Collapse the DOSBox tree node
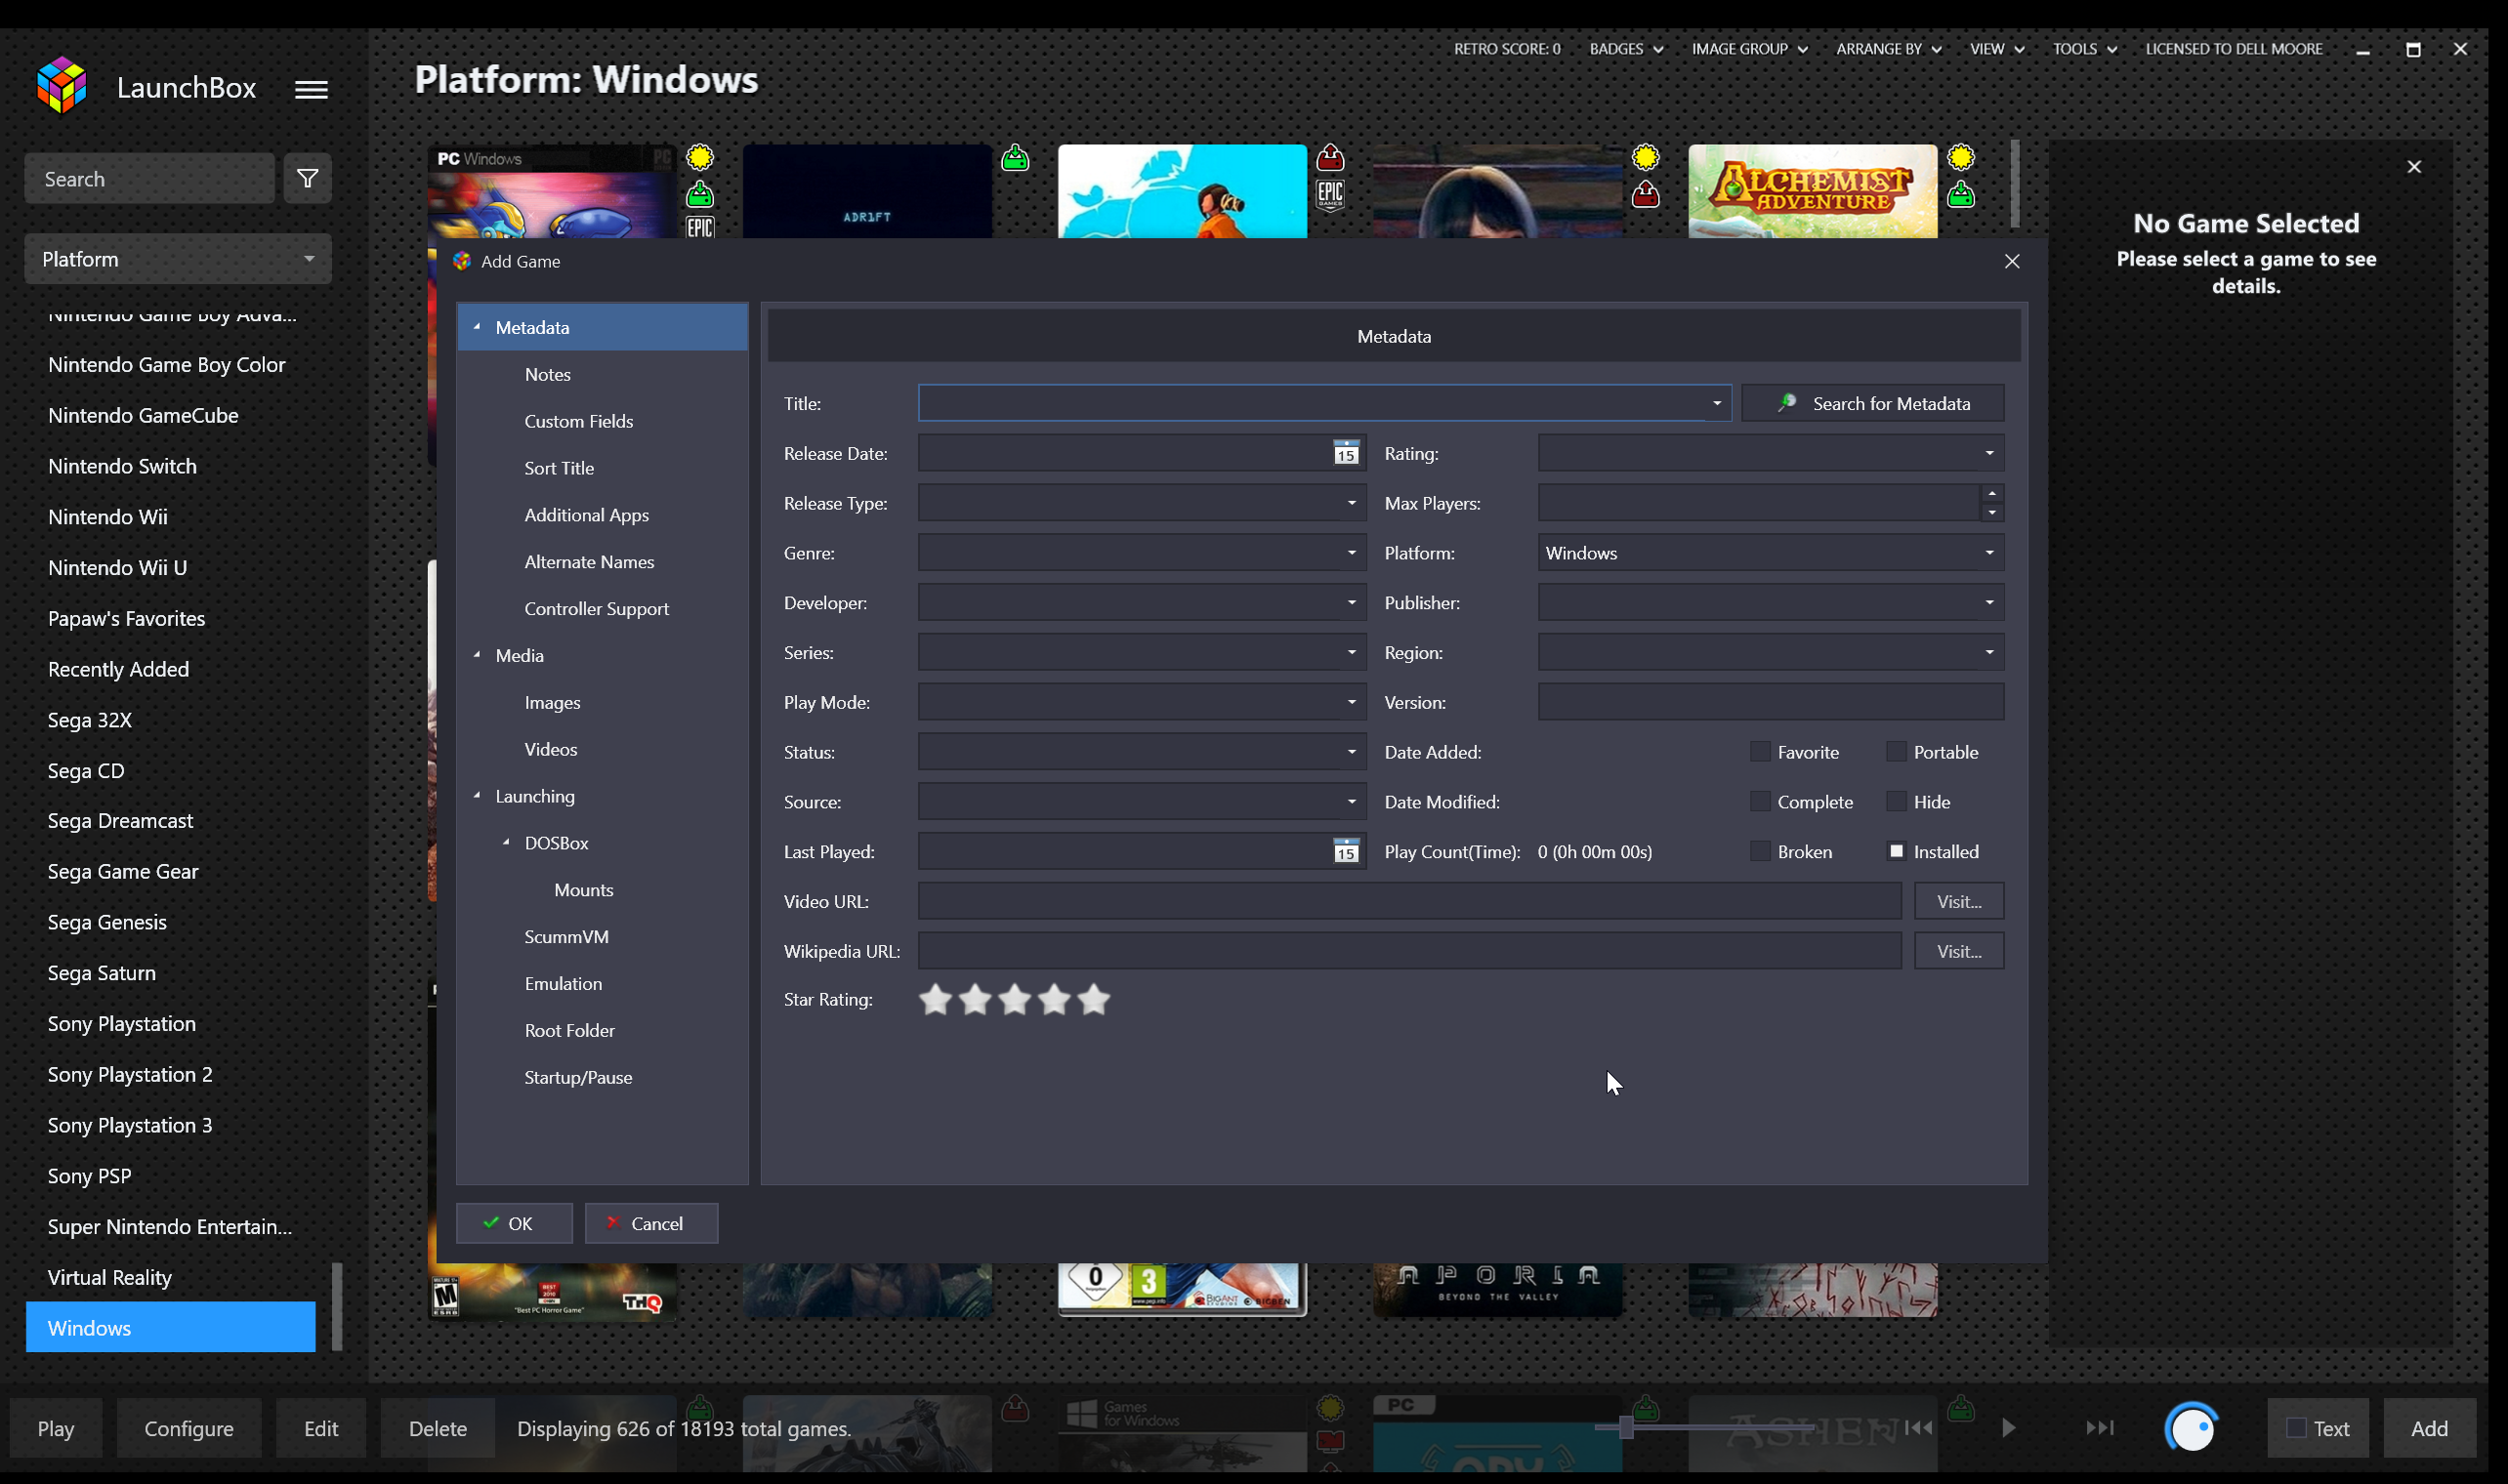Screen dimensions: 2508x1484 click(506, 843)
